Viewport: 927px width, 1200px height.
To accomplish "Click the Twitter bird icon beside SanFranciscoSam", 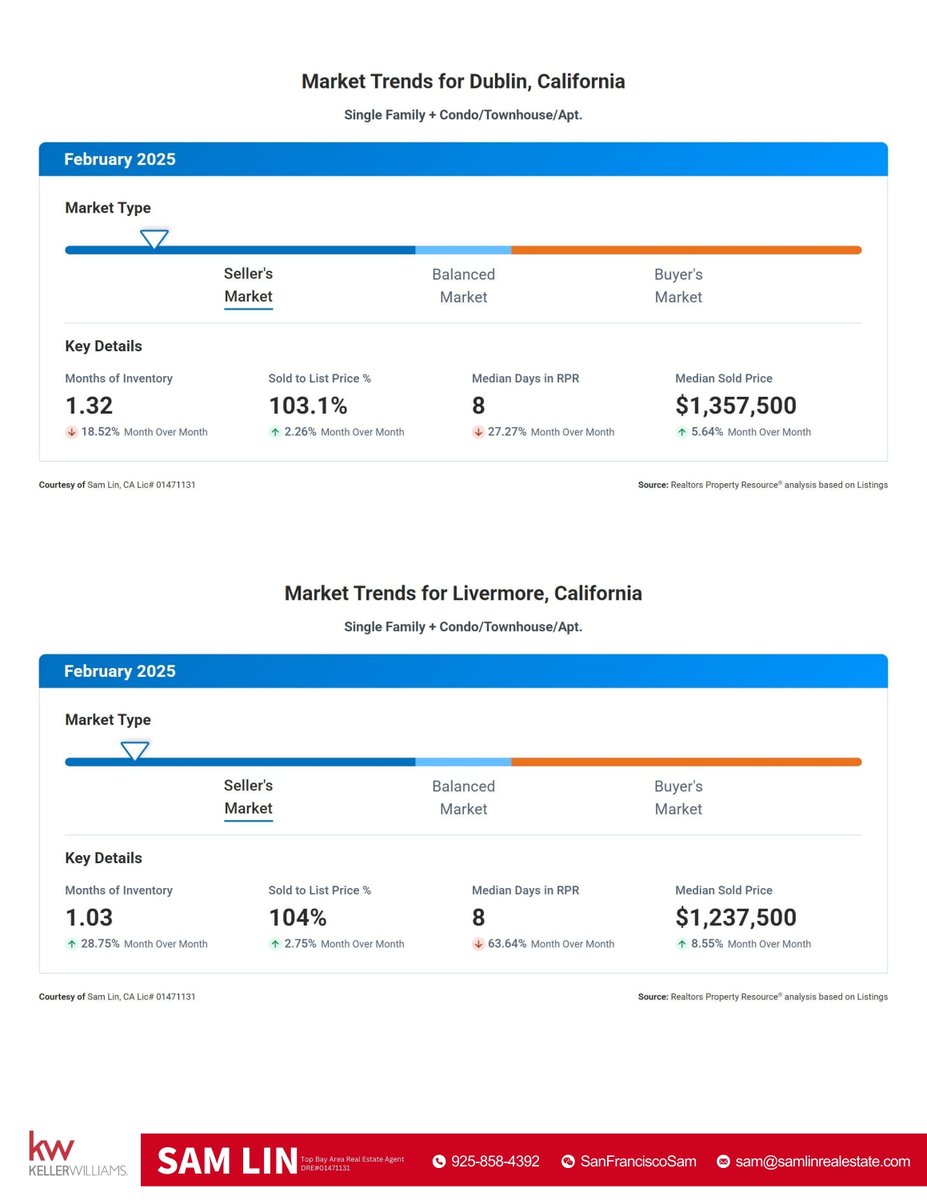I will click(x=567, y=1161).
